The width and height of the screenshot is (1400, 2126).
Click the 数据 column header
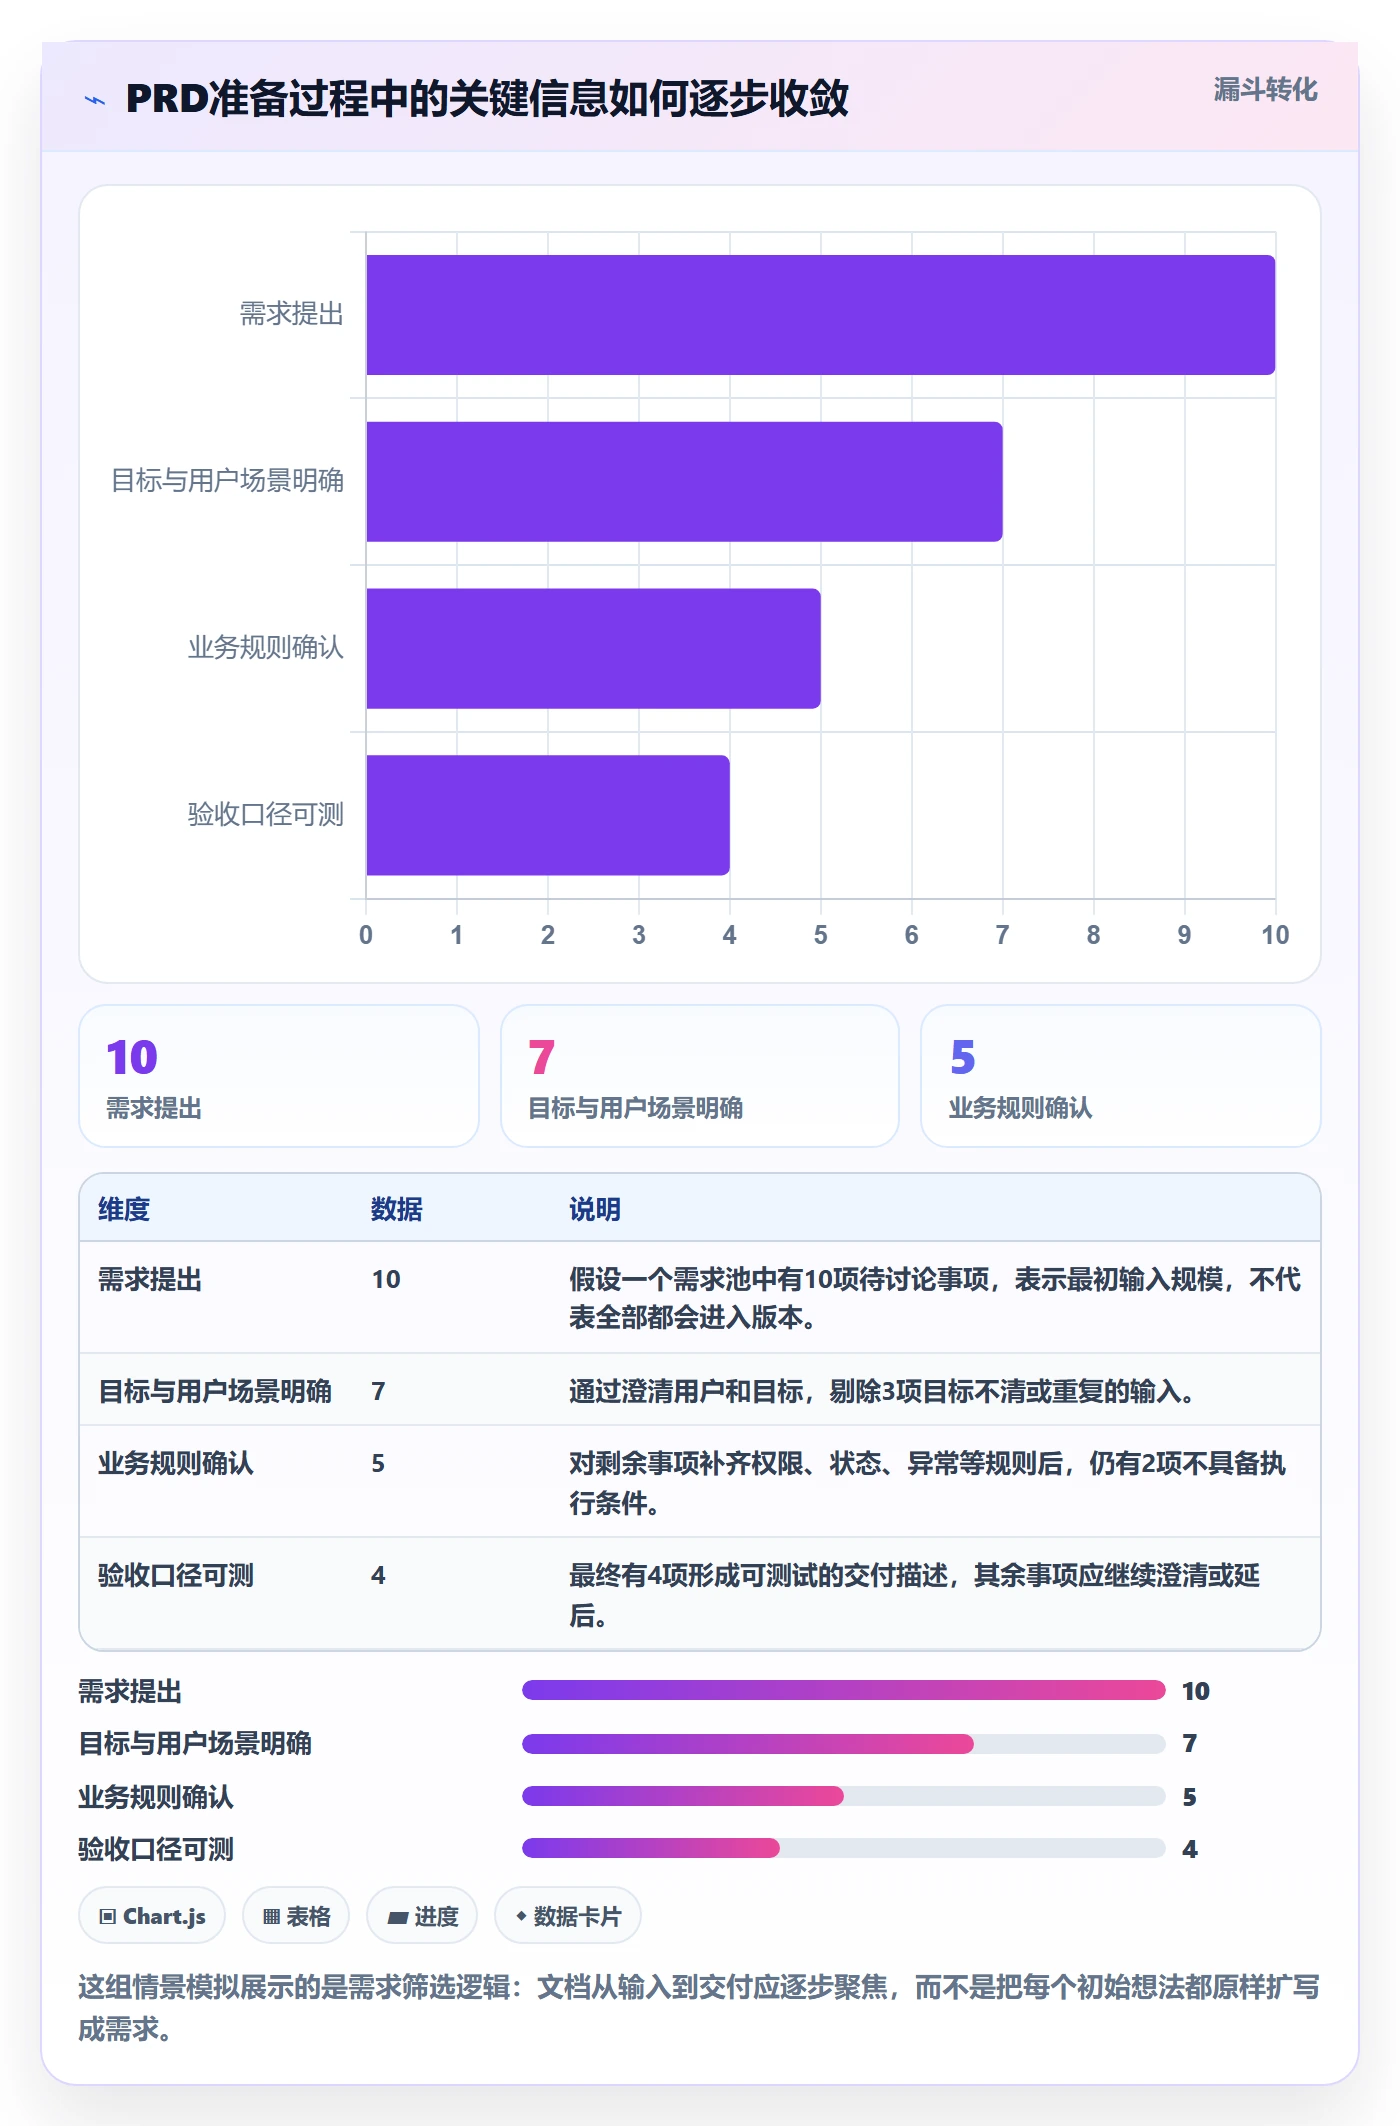(x=397, y=1209)
